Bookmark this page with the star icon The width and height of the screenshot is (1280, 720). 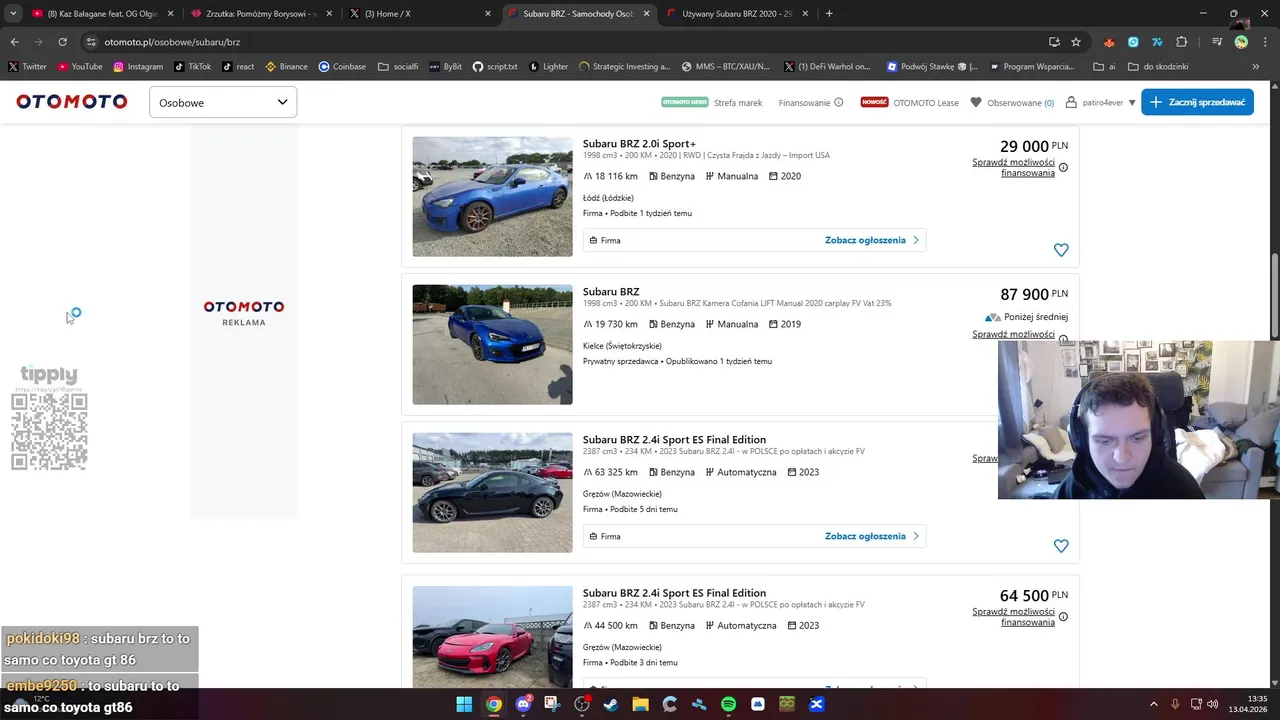coord(1076,42)
